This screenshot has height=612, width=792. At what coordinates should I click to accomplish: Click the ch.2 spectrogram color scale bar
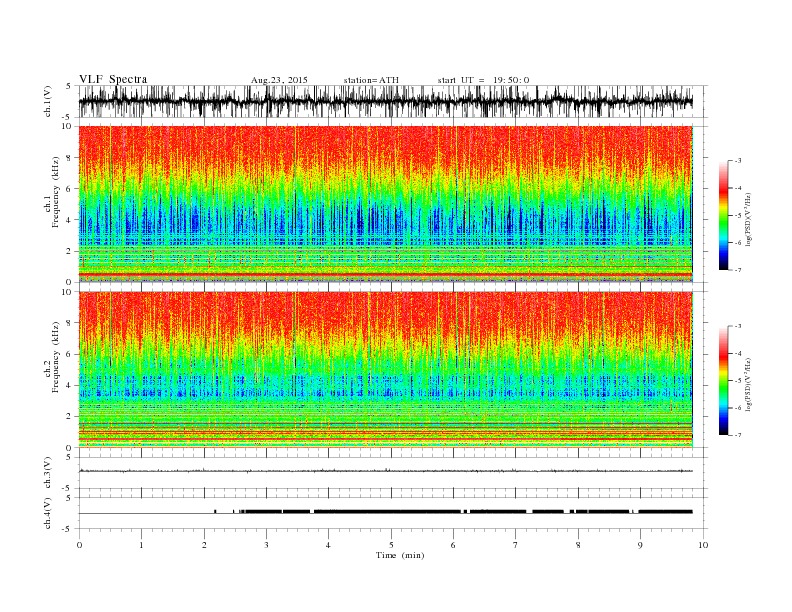click(723, 380)
